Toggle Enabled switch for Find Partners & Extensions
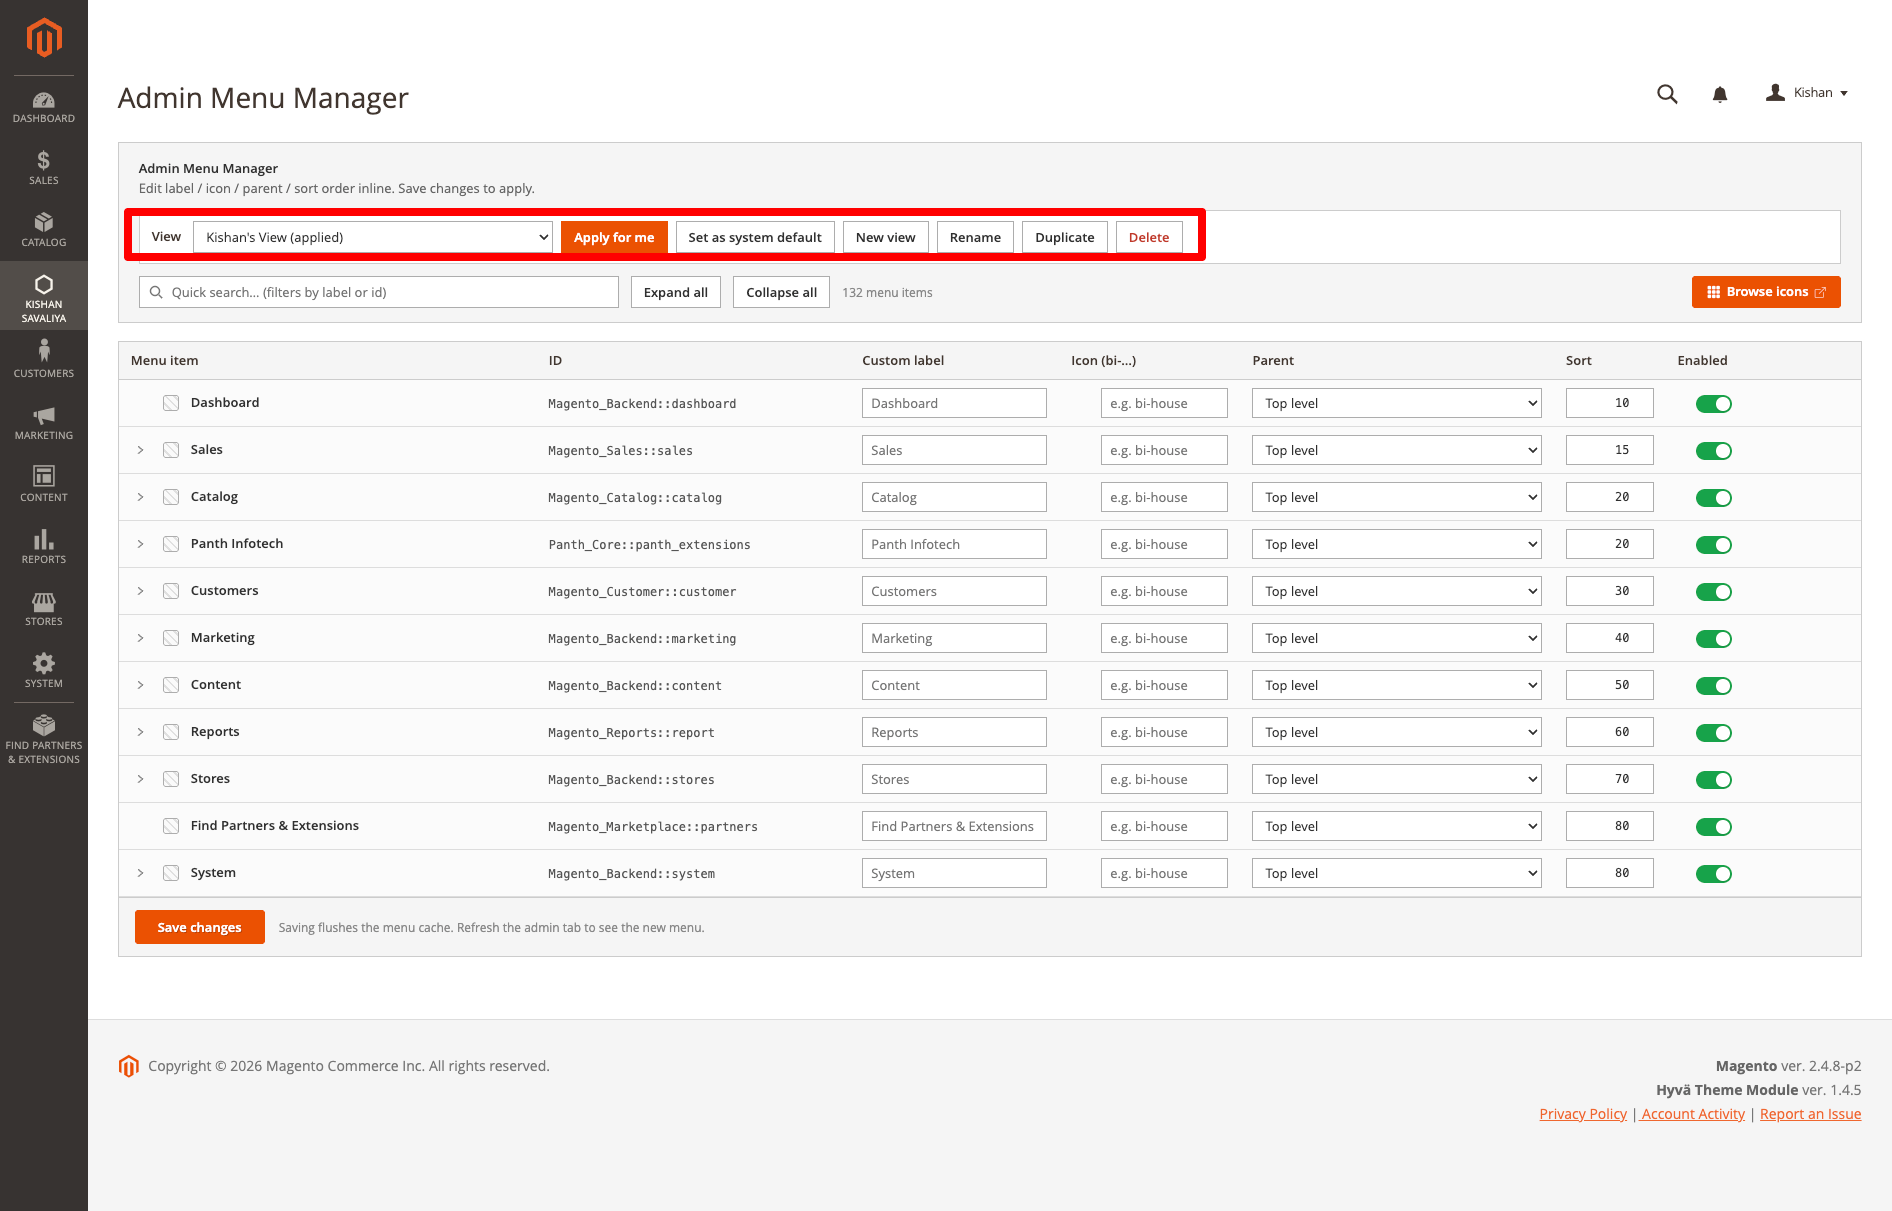Viewport: 1892px width, 1211px height. [1713, 827]
